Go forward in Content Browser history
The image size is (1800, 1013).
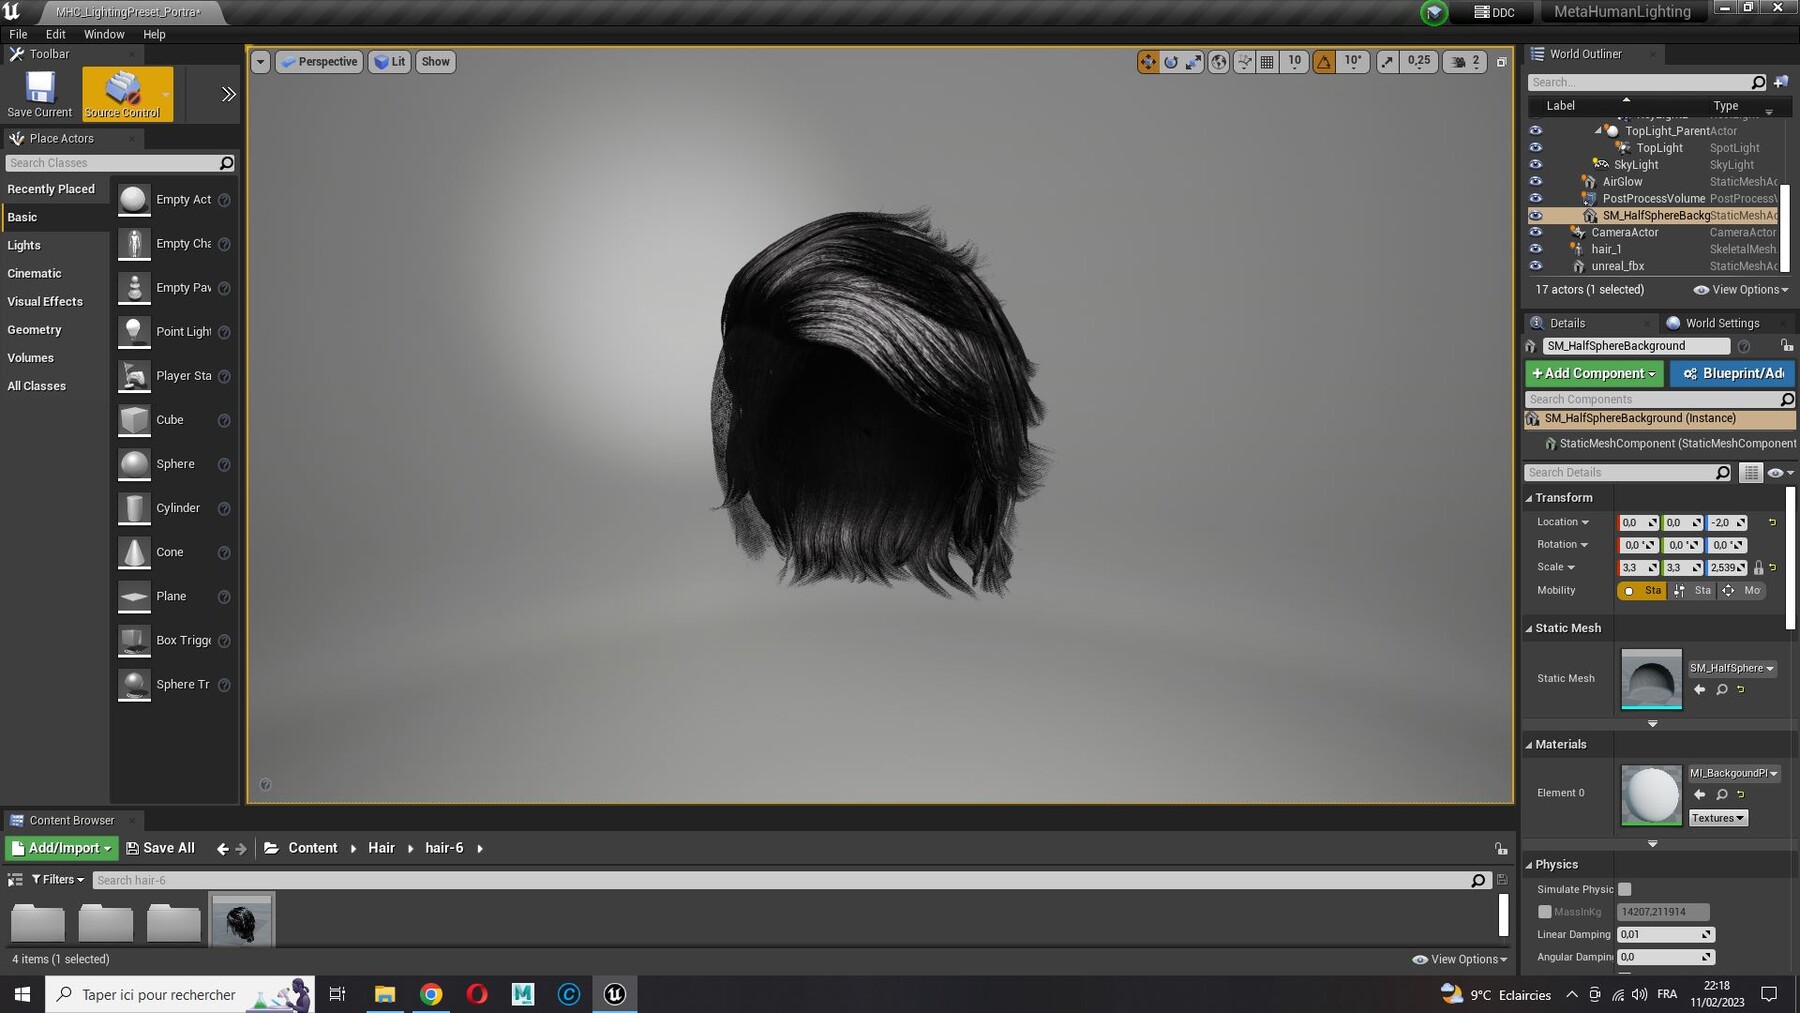pyautogui.click(x=241, y=849)
